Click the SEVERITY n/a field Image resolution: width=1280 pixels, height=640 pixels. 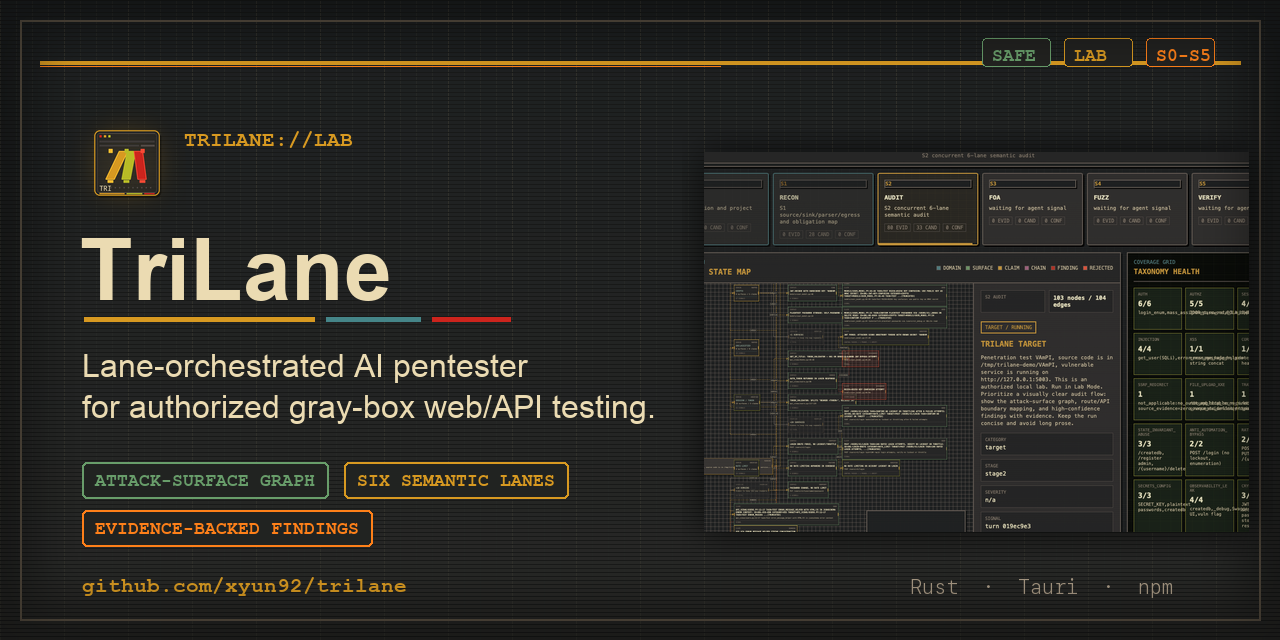pyautogui.click(x=1046, y=496)
